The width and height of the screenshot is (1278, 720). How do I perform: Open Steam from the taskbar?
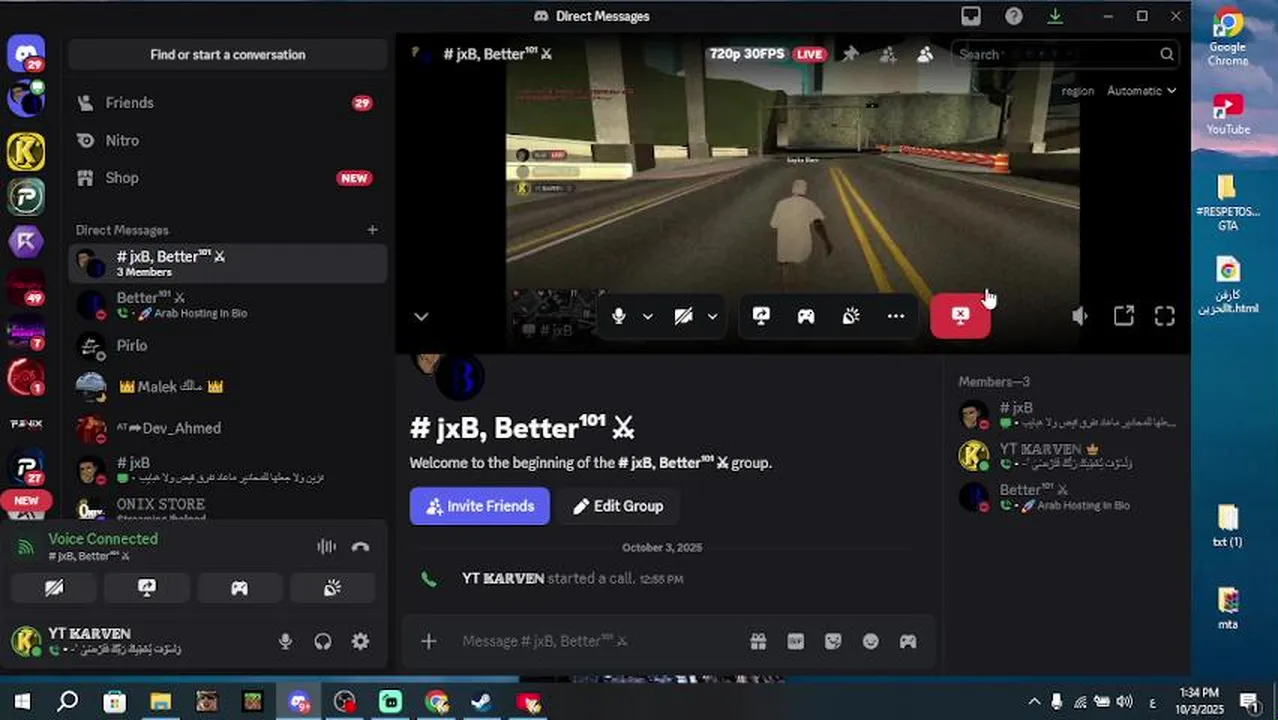point(482,702)
